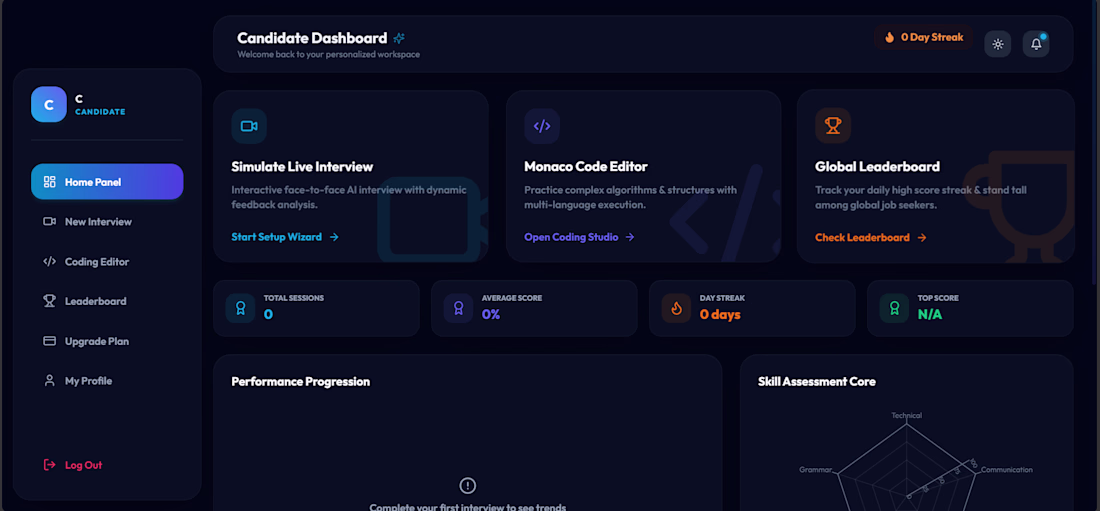The image size is (1100, 511).
Task: Click the Simulate Live Interview heading
Action: (x=302, y=167)
